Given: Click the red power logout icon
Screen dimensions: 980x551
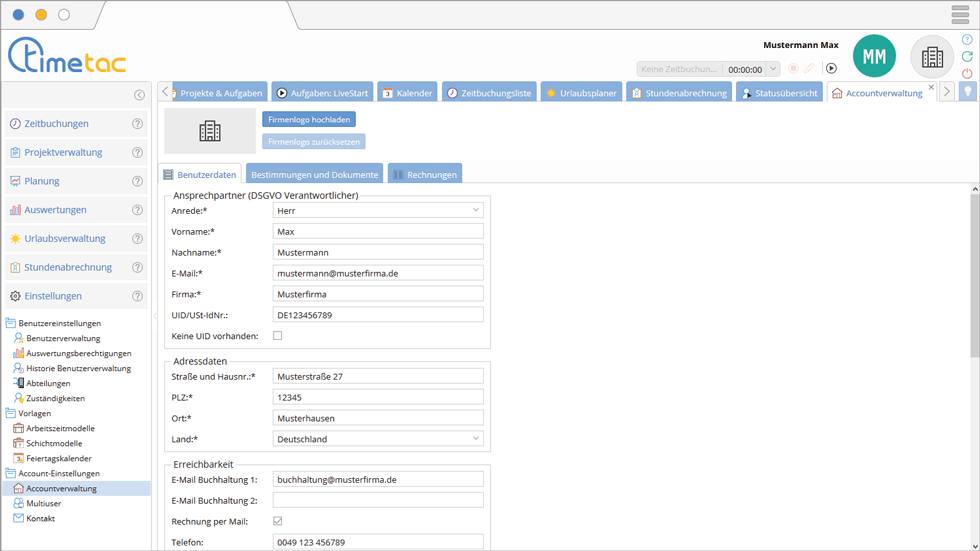Looking at the screenshot, I should tap(967, 74).
